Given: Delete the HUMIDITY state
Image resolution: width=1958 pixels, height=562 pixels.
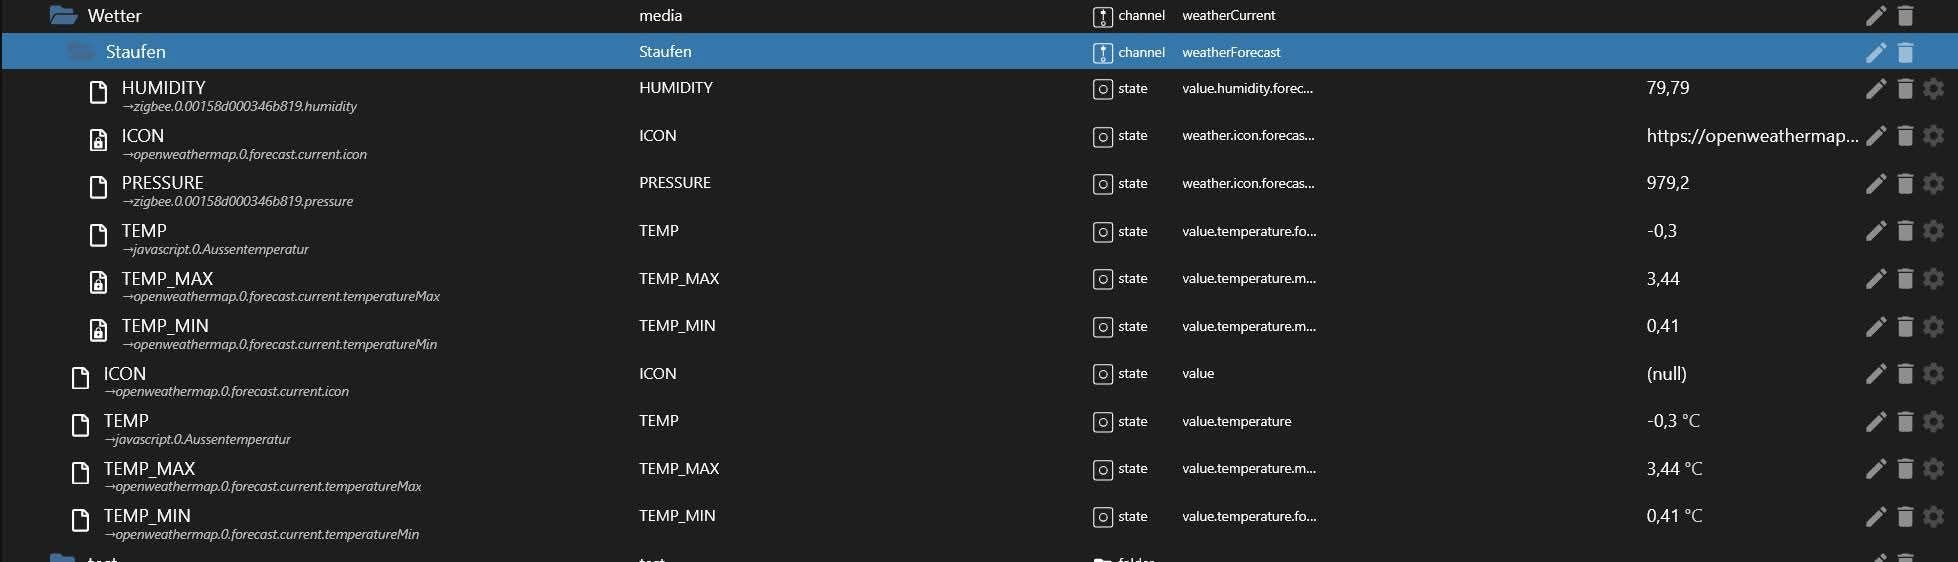Looking at the screenshot, I should (1905, 89).
